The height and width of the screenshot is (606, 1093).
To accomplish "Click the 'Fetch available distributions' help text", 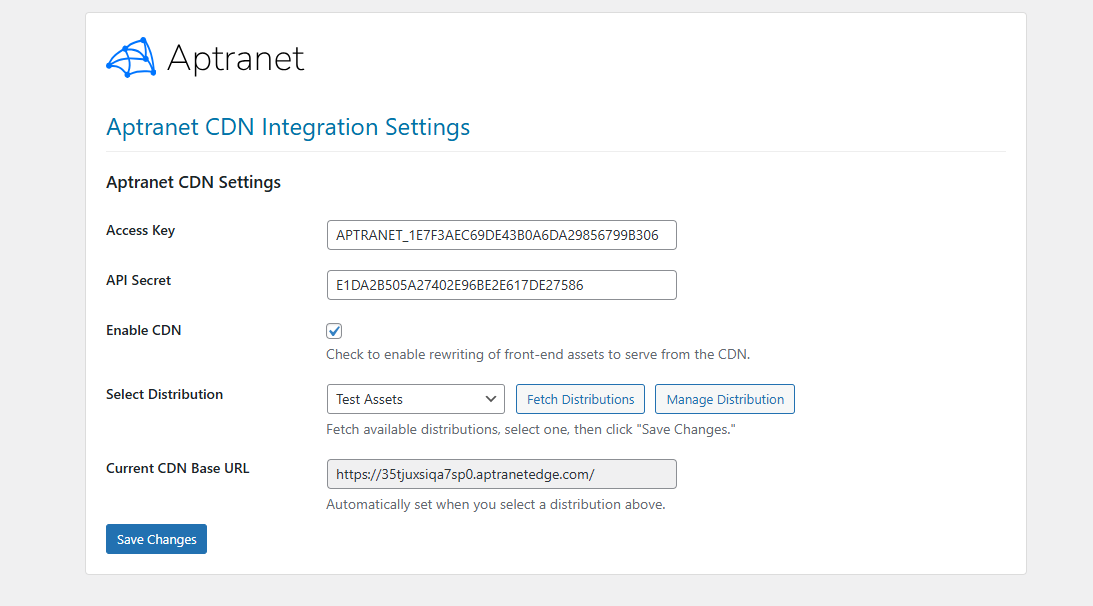I will (x=531, y=430).
